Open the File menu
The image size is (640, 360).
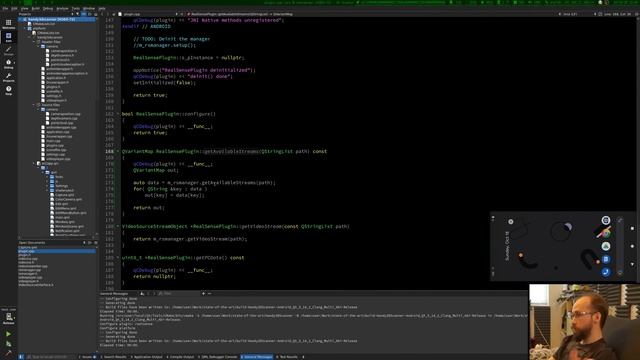tap(5, 8)
